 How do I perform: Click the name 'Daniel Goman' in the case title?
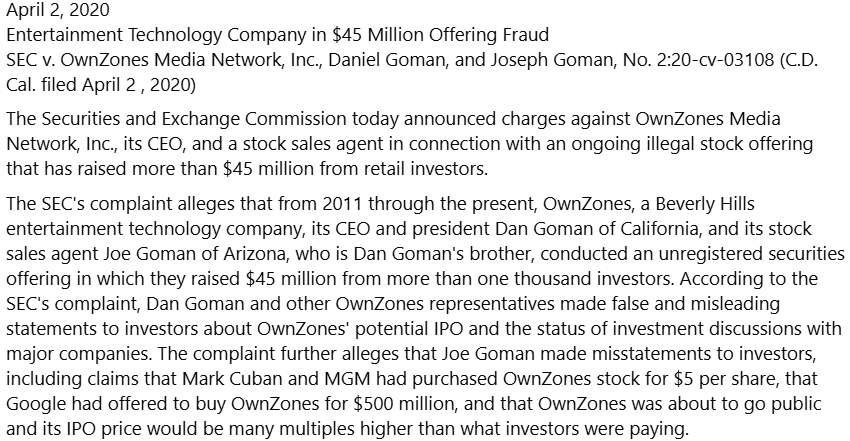[x=387, y=60]
